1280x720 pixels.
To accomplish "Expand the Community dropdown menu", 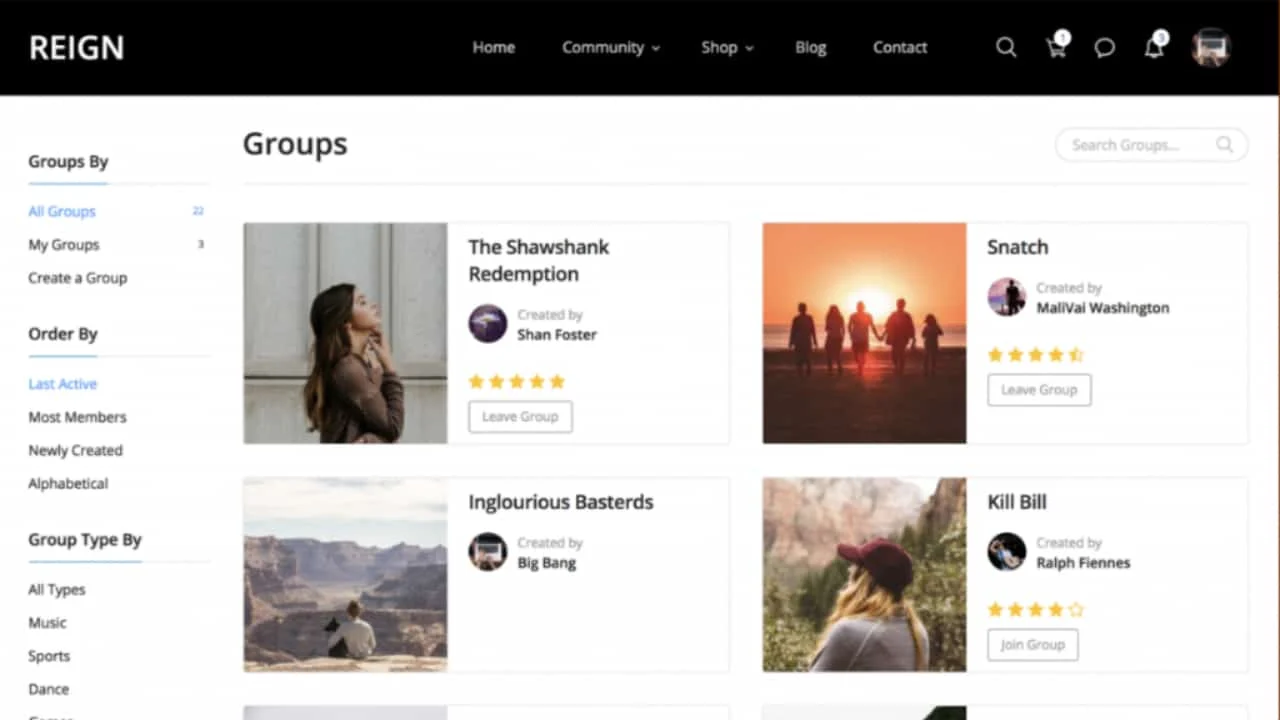I will click(x=611, y=47).
